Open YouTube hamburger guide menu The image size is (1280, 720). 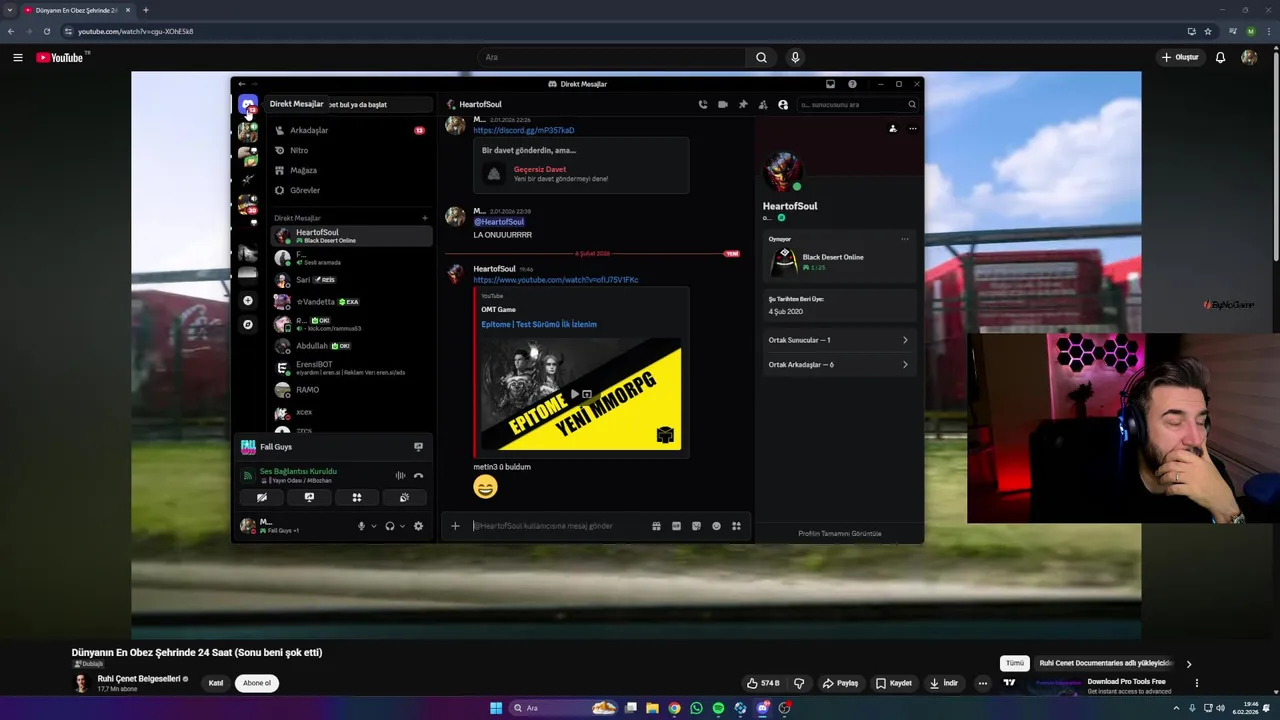click(18, 58)
